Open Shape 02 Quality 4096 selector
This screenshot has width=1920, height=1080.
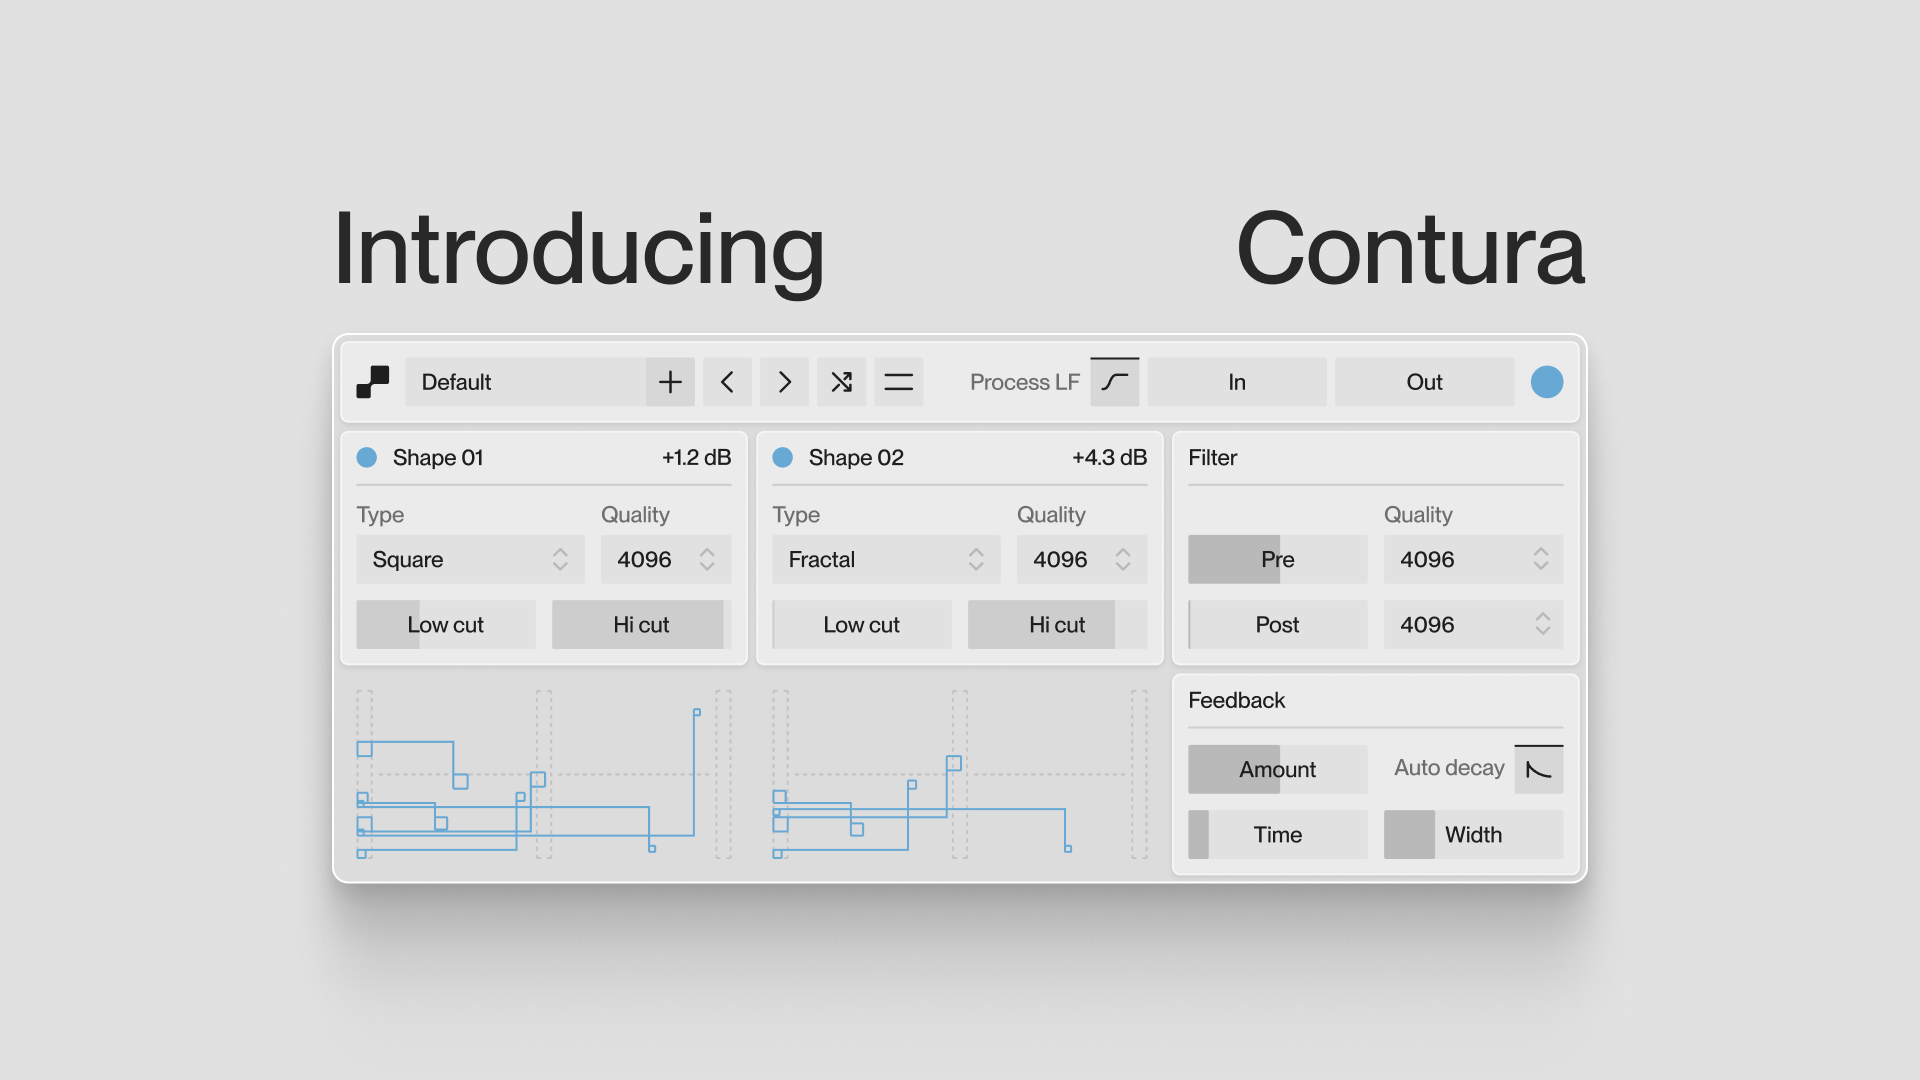click(1082, 559)
